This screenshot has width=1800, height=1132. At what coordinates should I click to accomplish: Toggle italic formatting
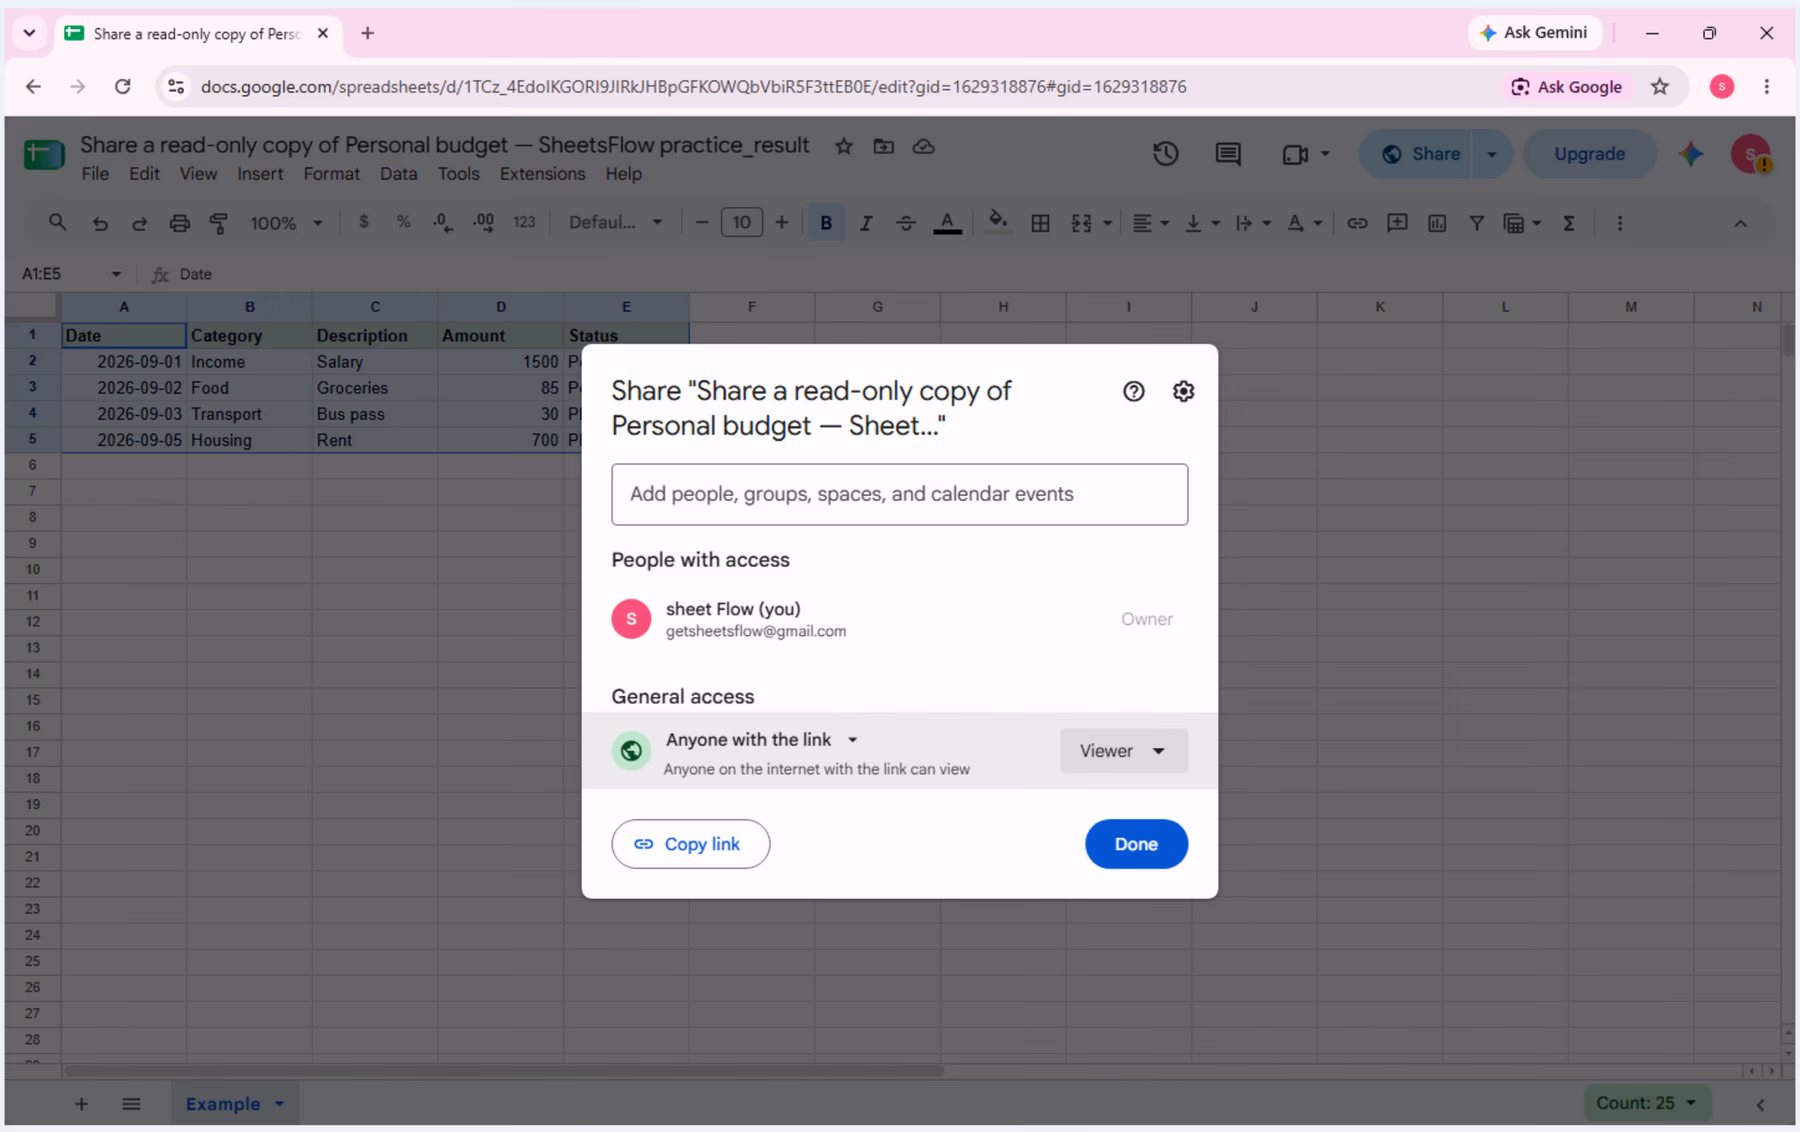click(866, 223)
